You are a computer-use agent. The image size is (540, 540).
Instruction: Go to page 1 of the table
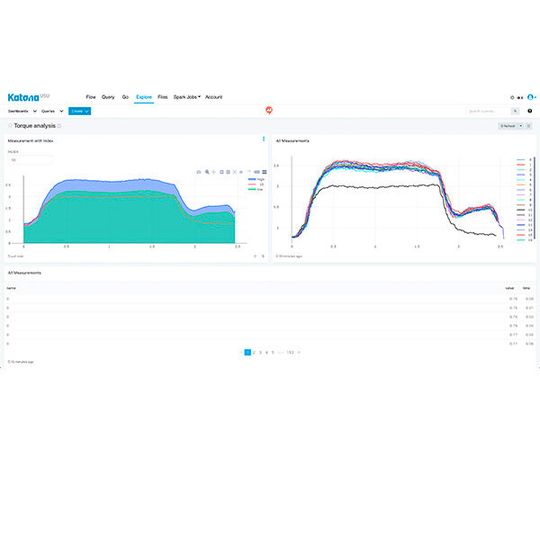coord(248,352)
